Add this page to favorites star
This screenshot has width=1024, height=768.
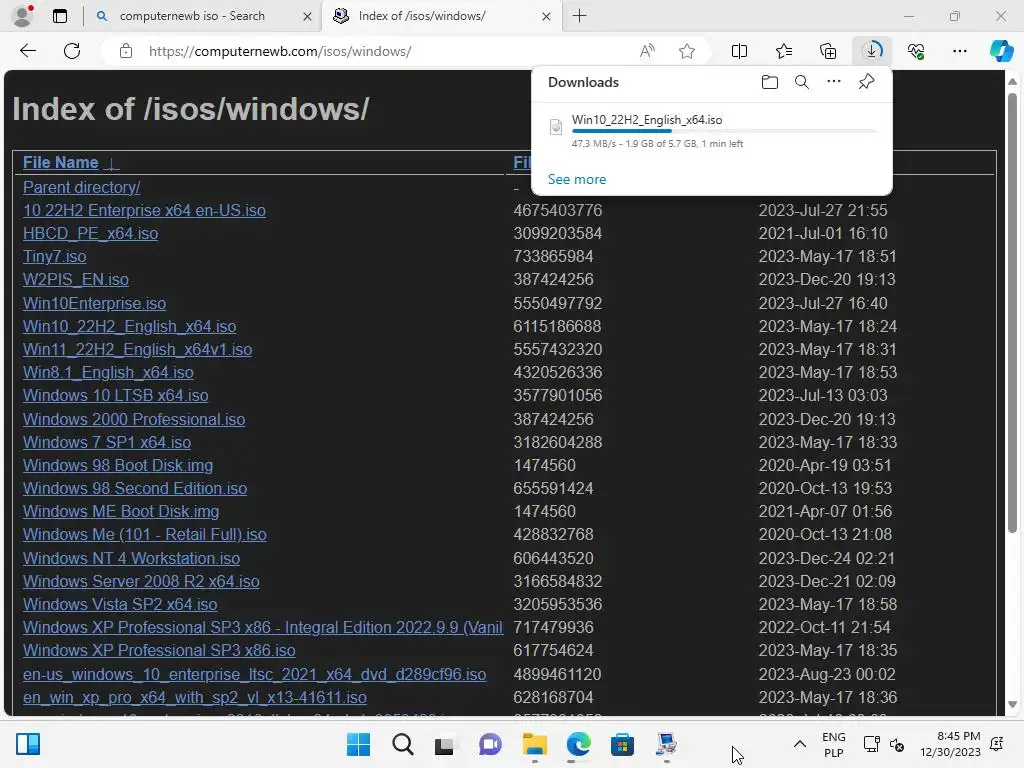point(686,51)
